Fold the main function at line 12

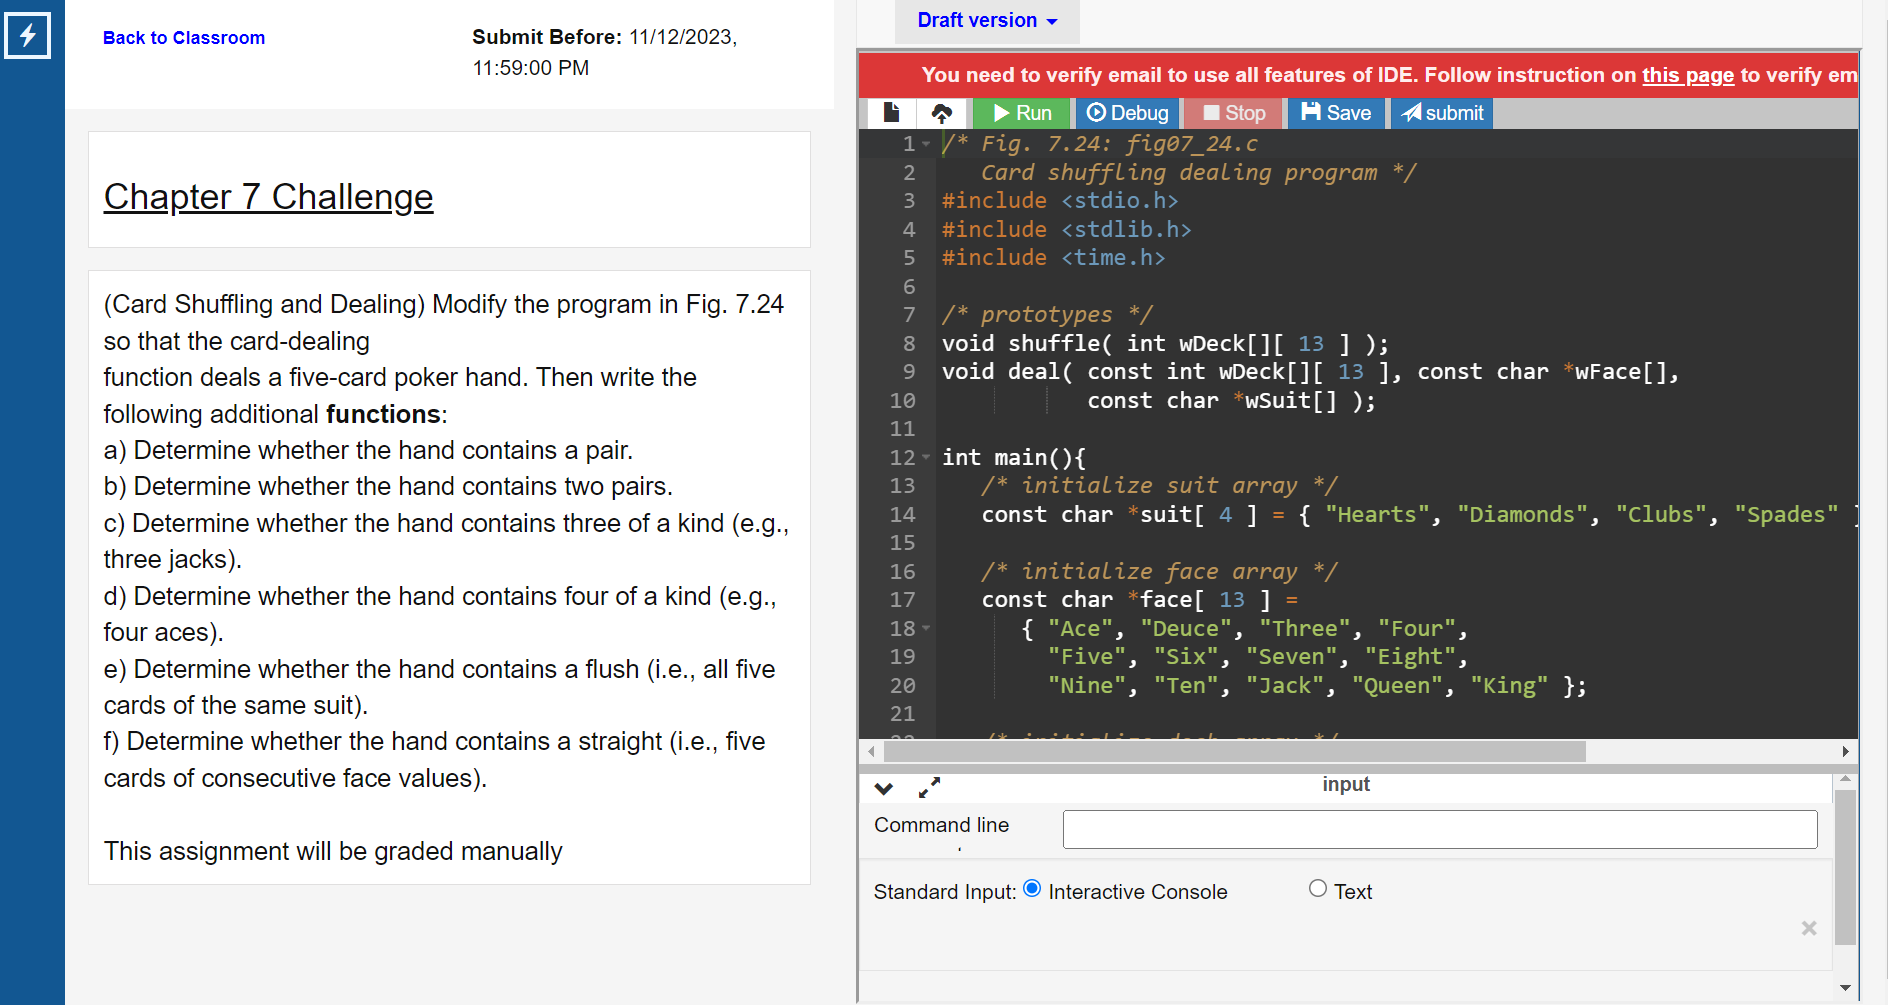point(926,458)
